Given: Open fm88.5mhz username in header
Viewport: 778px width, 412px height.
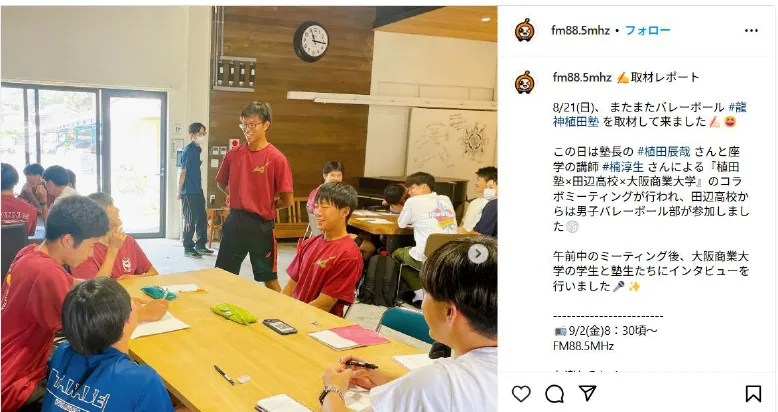Looking at the screenshot, I should [580, 30].
